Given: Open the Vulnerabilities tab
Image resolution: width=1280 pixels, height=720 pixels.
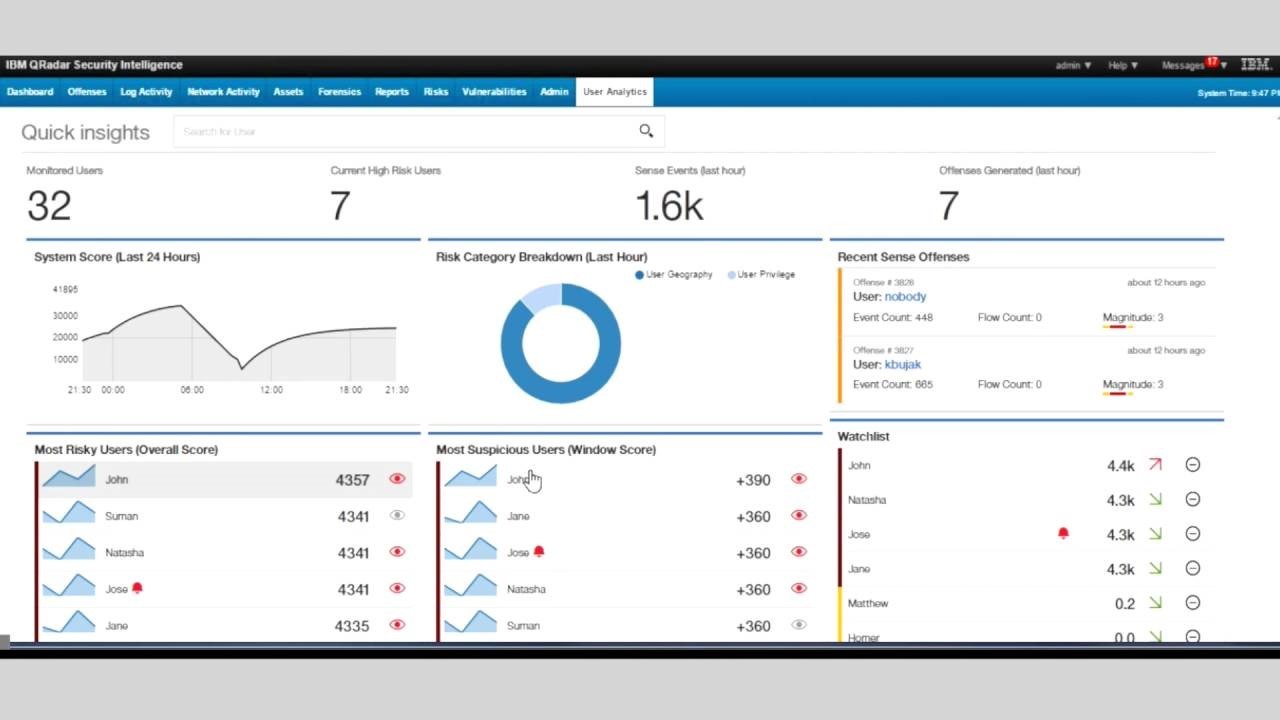Looking at the screenshot, I should (x=494, y=91).
